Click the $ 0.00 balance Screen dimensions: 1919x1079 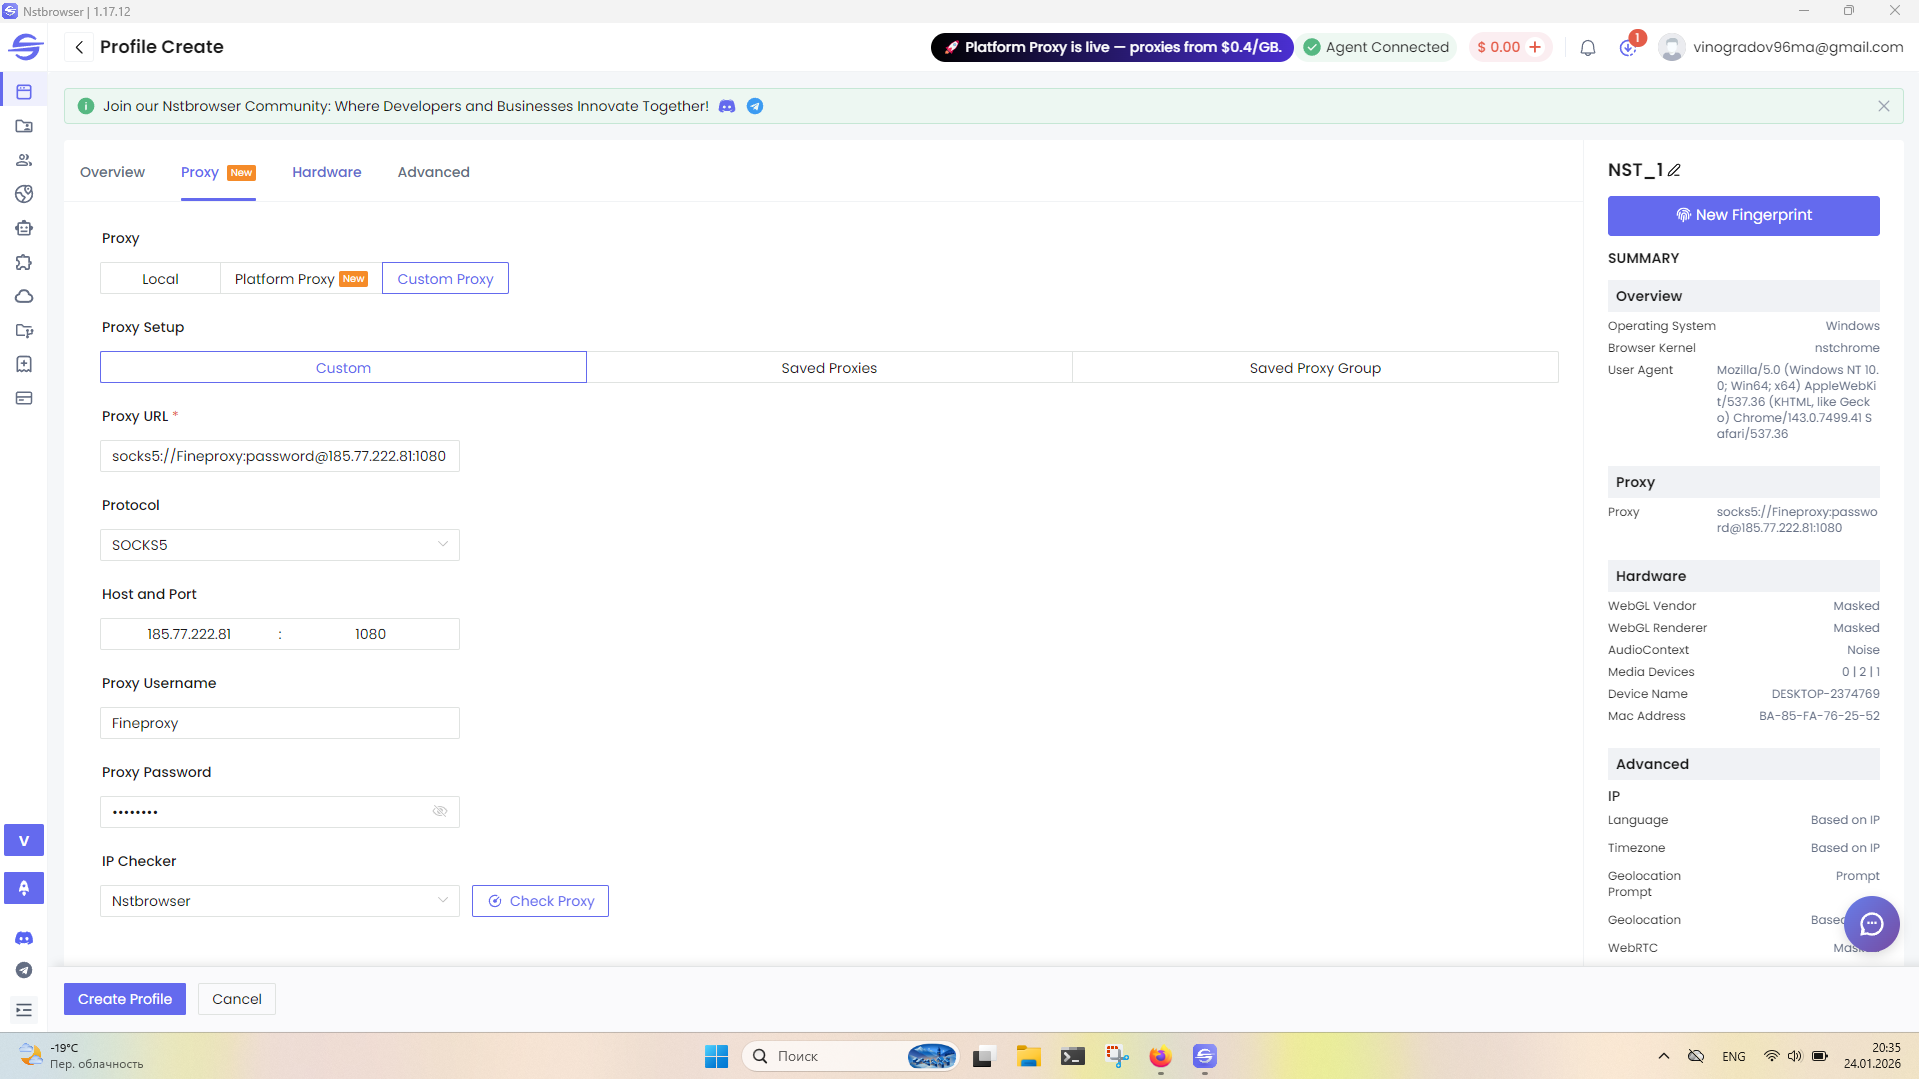[1499, 47]
